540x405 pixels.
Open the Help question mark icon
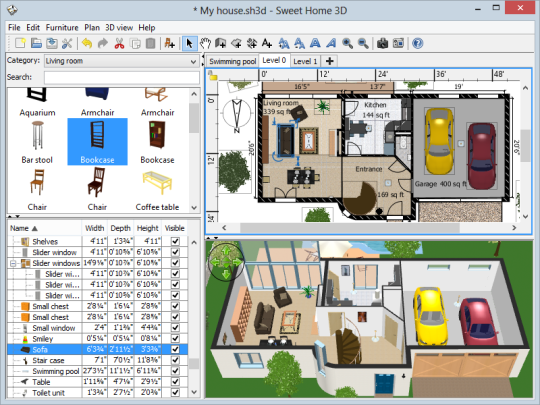(x=417, y=43)
